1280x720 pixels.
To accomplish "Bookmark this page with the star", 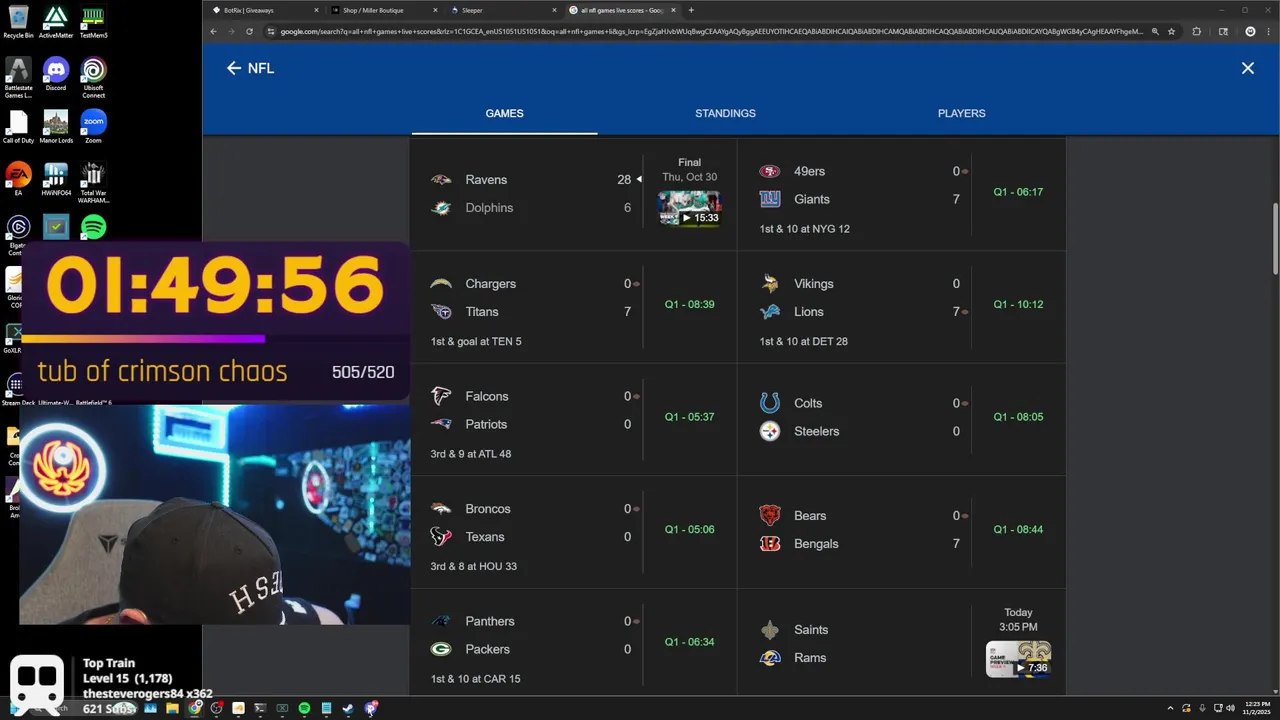I will [x=1171, y=31].
